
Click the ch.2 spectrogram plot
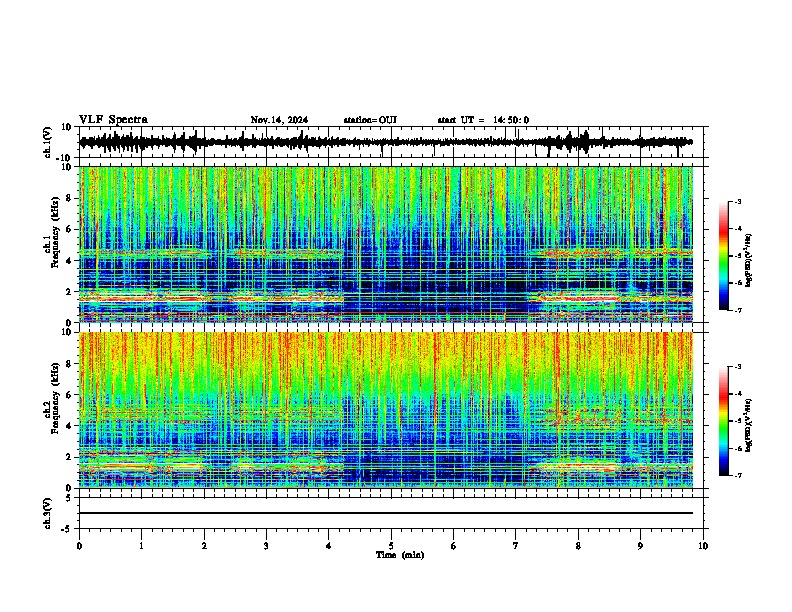click(x=386, y=410)
